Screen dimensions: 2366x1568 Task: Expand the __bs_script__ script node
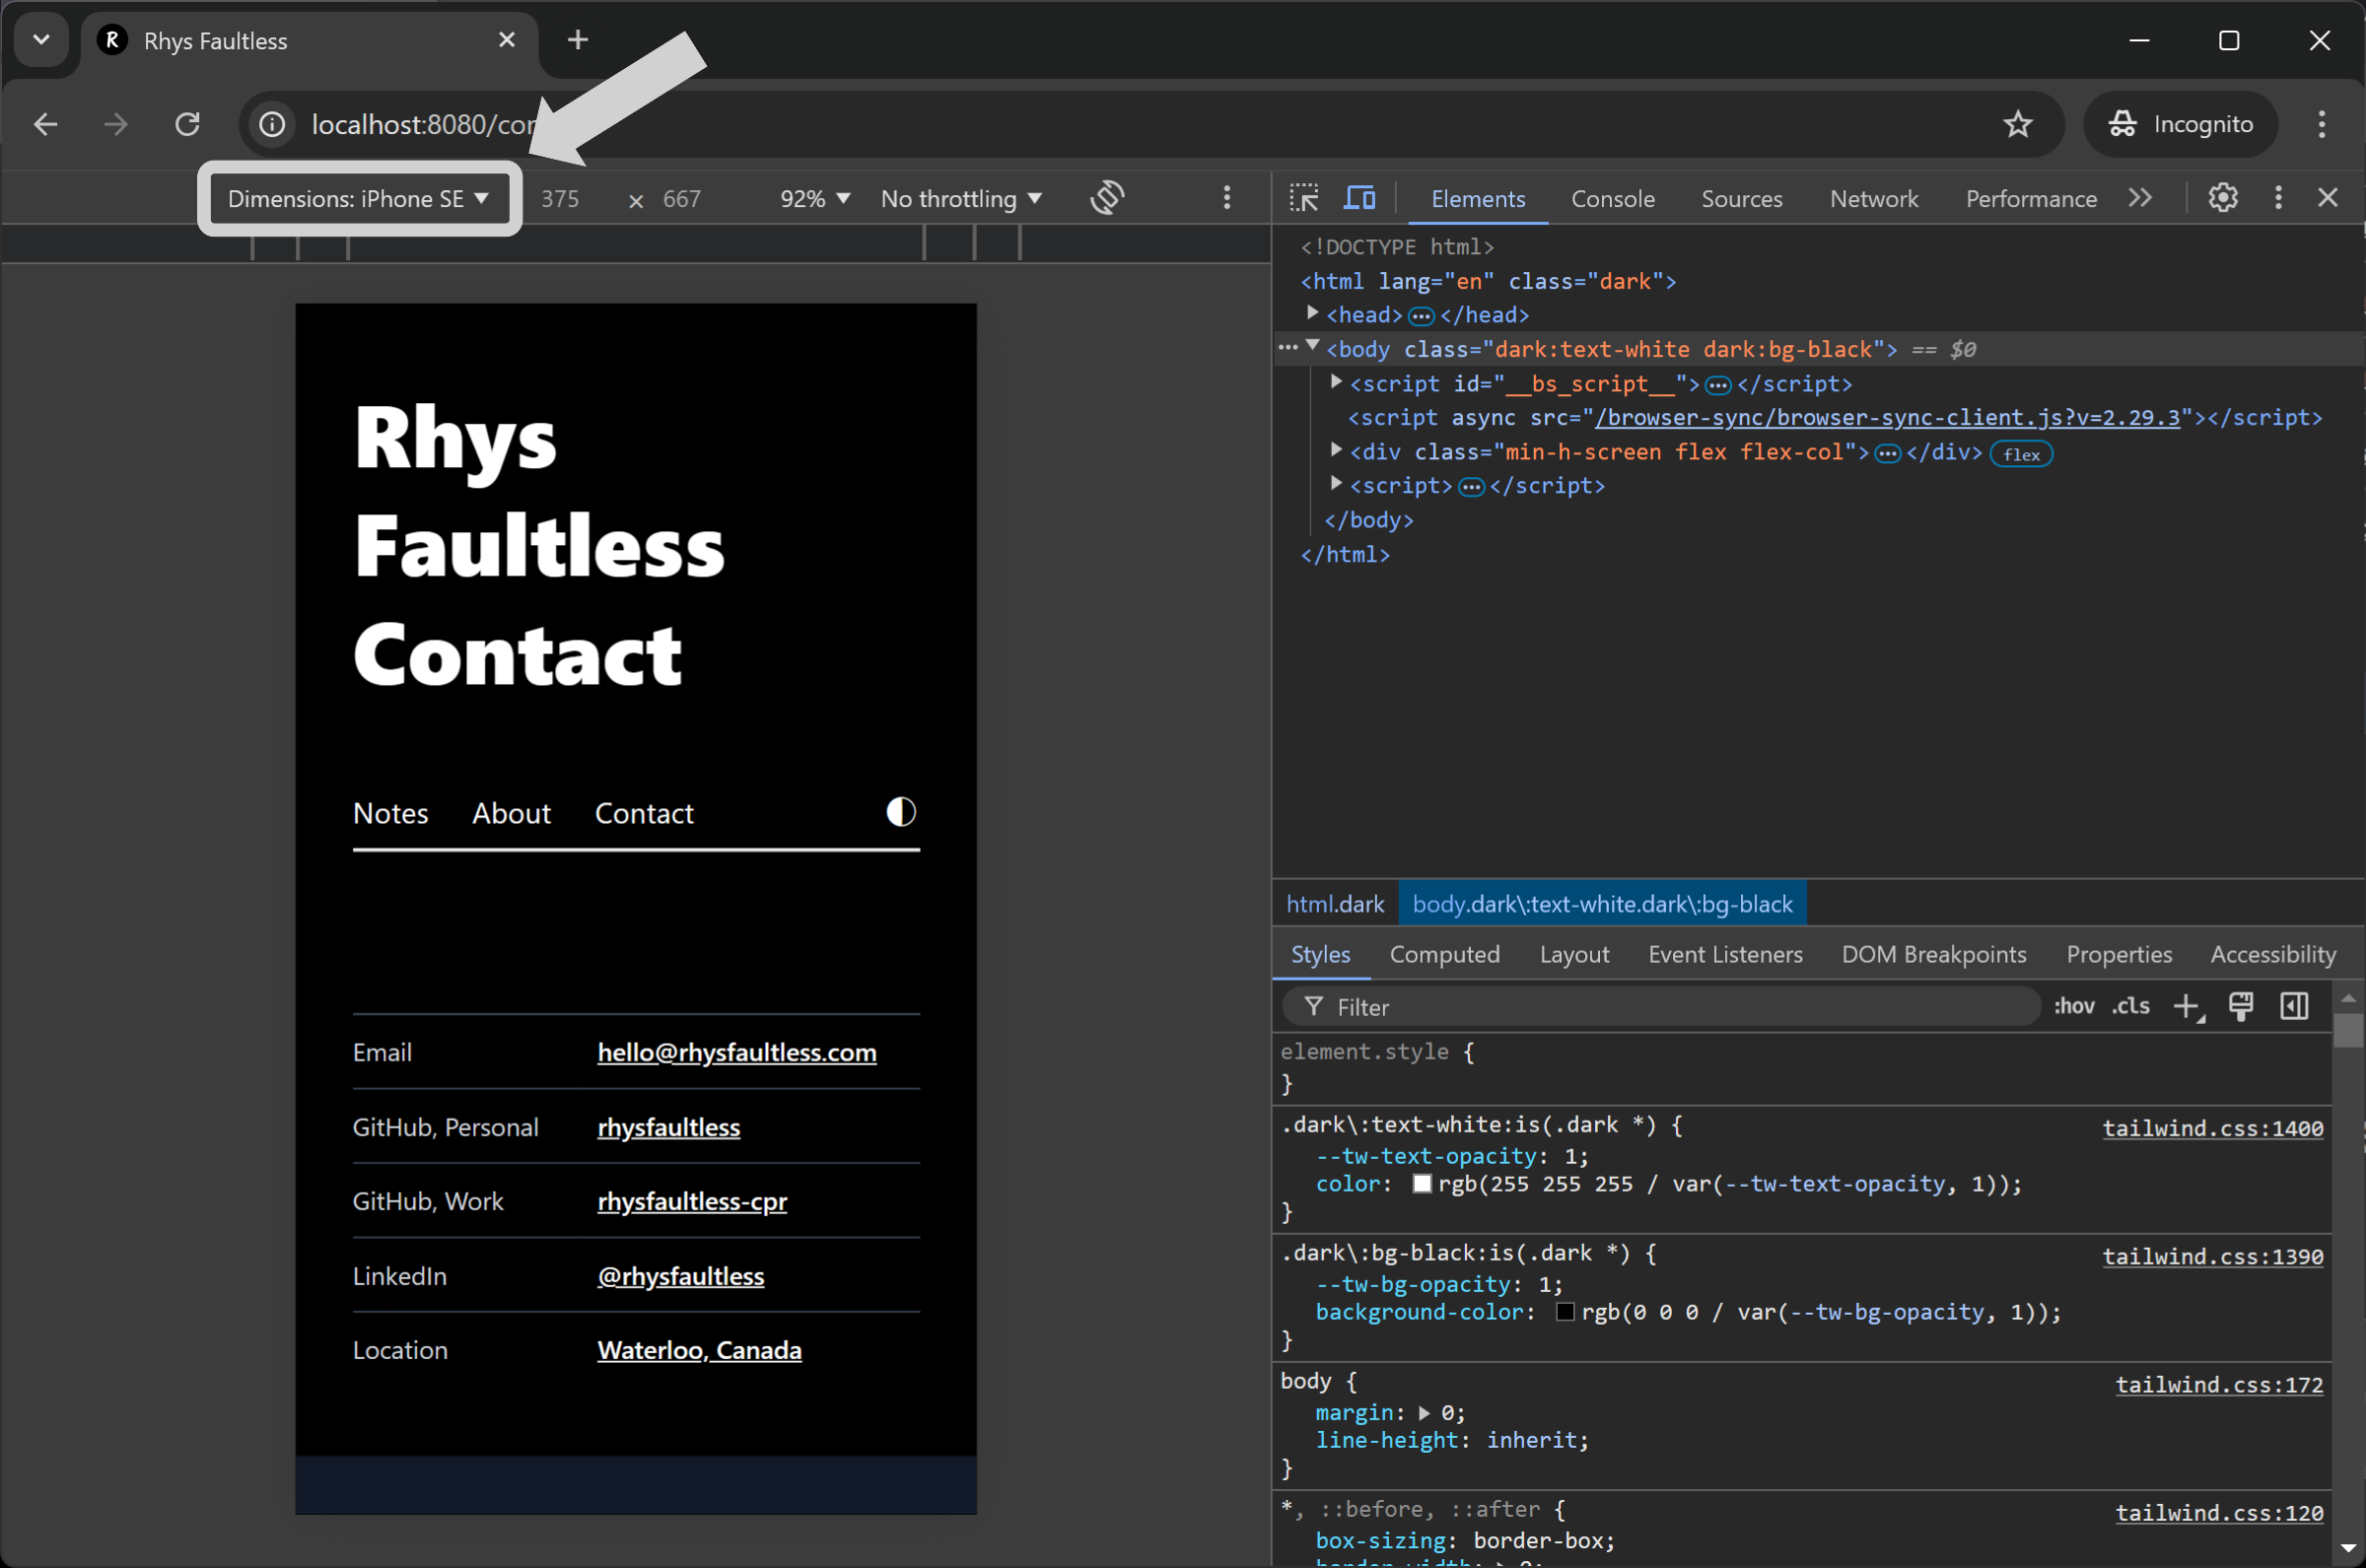[1336, 382]
